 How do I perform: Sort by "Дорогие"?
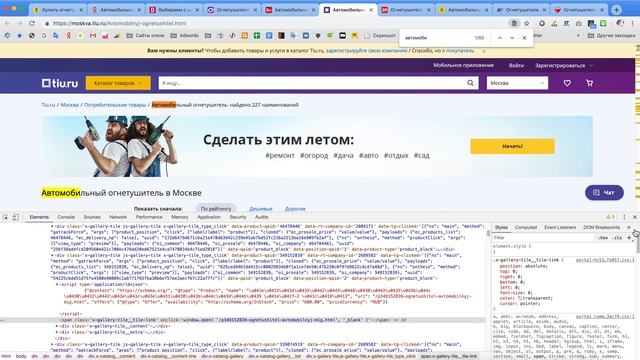coord(295,209)
